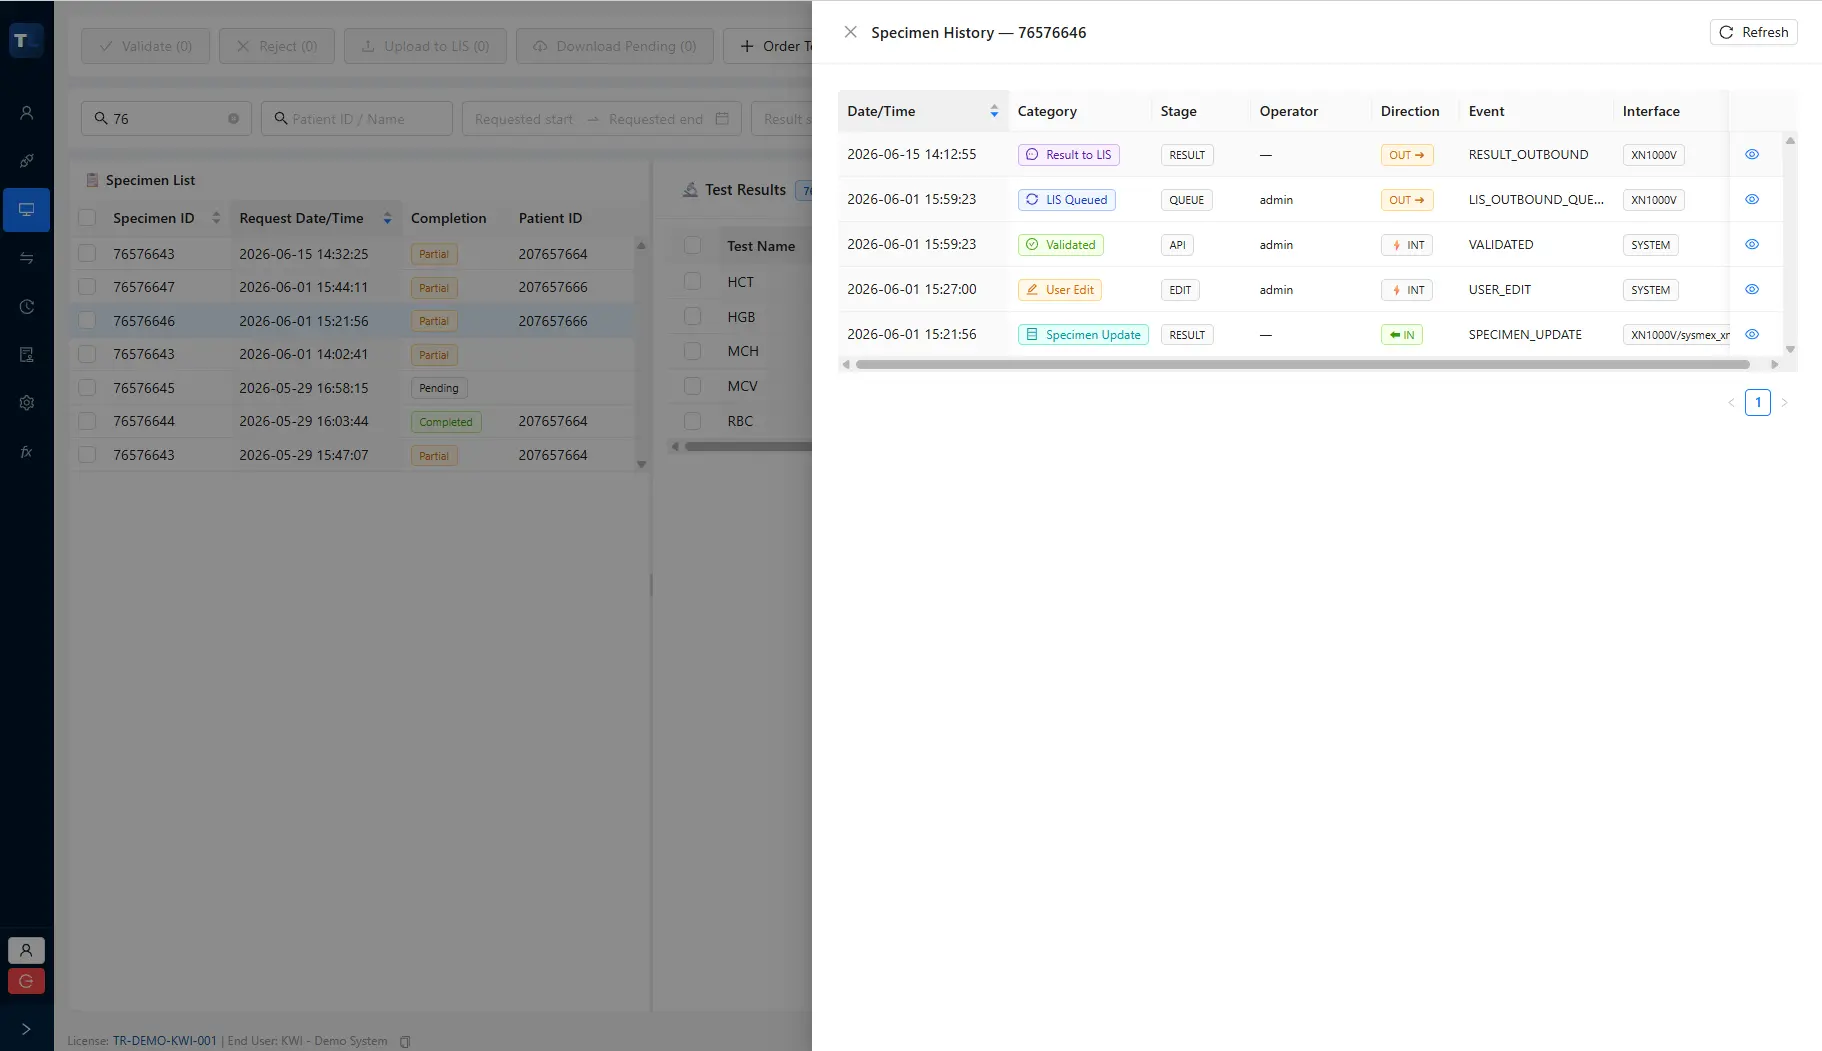Click Upload to LIS (0) button
The width and height of the screenshot is (1822, 1051).
tap(425, 46)
